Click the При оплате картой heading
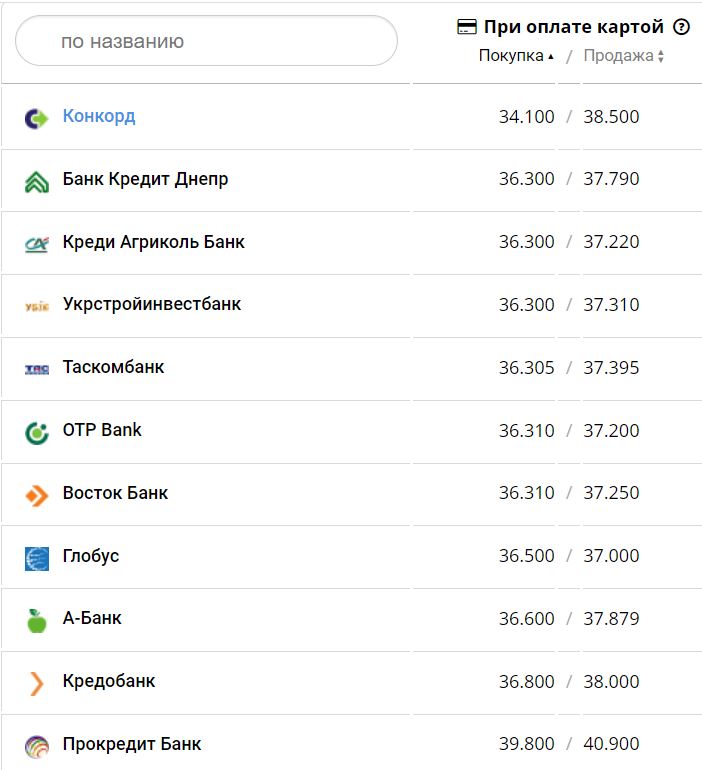The image size is (702, 770). pos(573,27)
